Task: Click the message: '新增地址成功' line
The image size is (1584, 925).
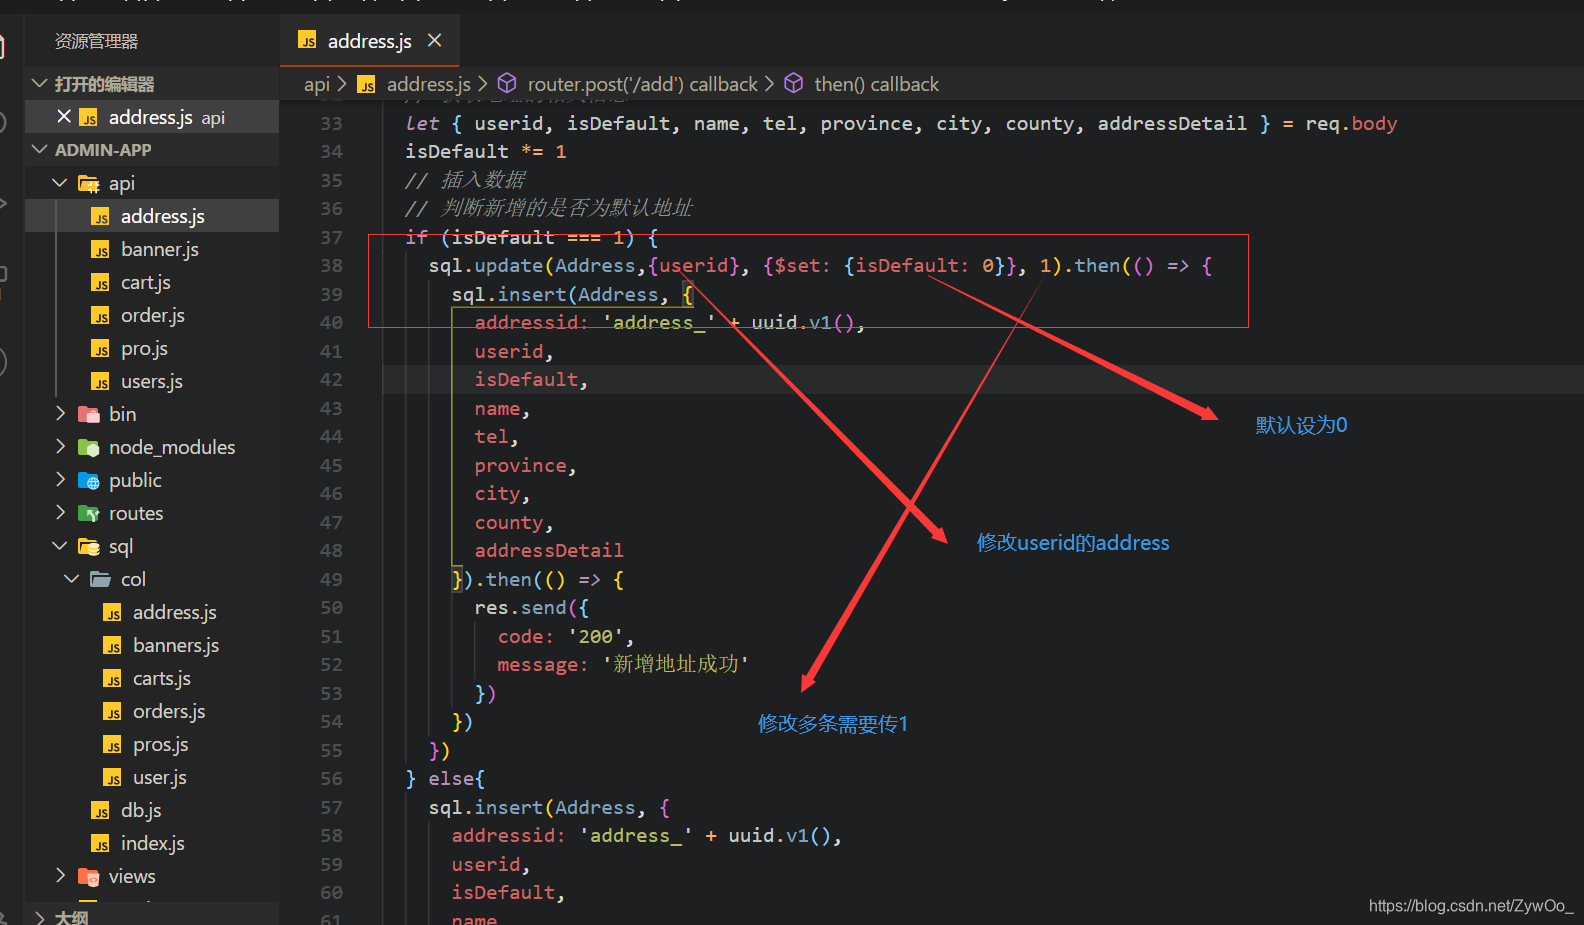Action: pos(623,665)
